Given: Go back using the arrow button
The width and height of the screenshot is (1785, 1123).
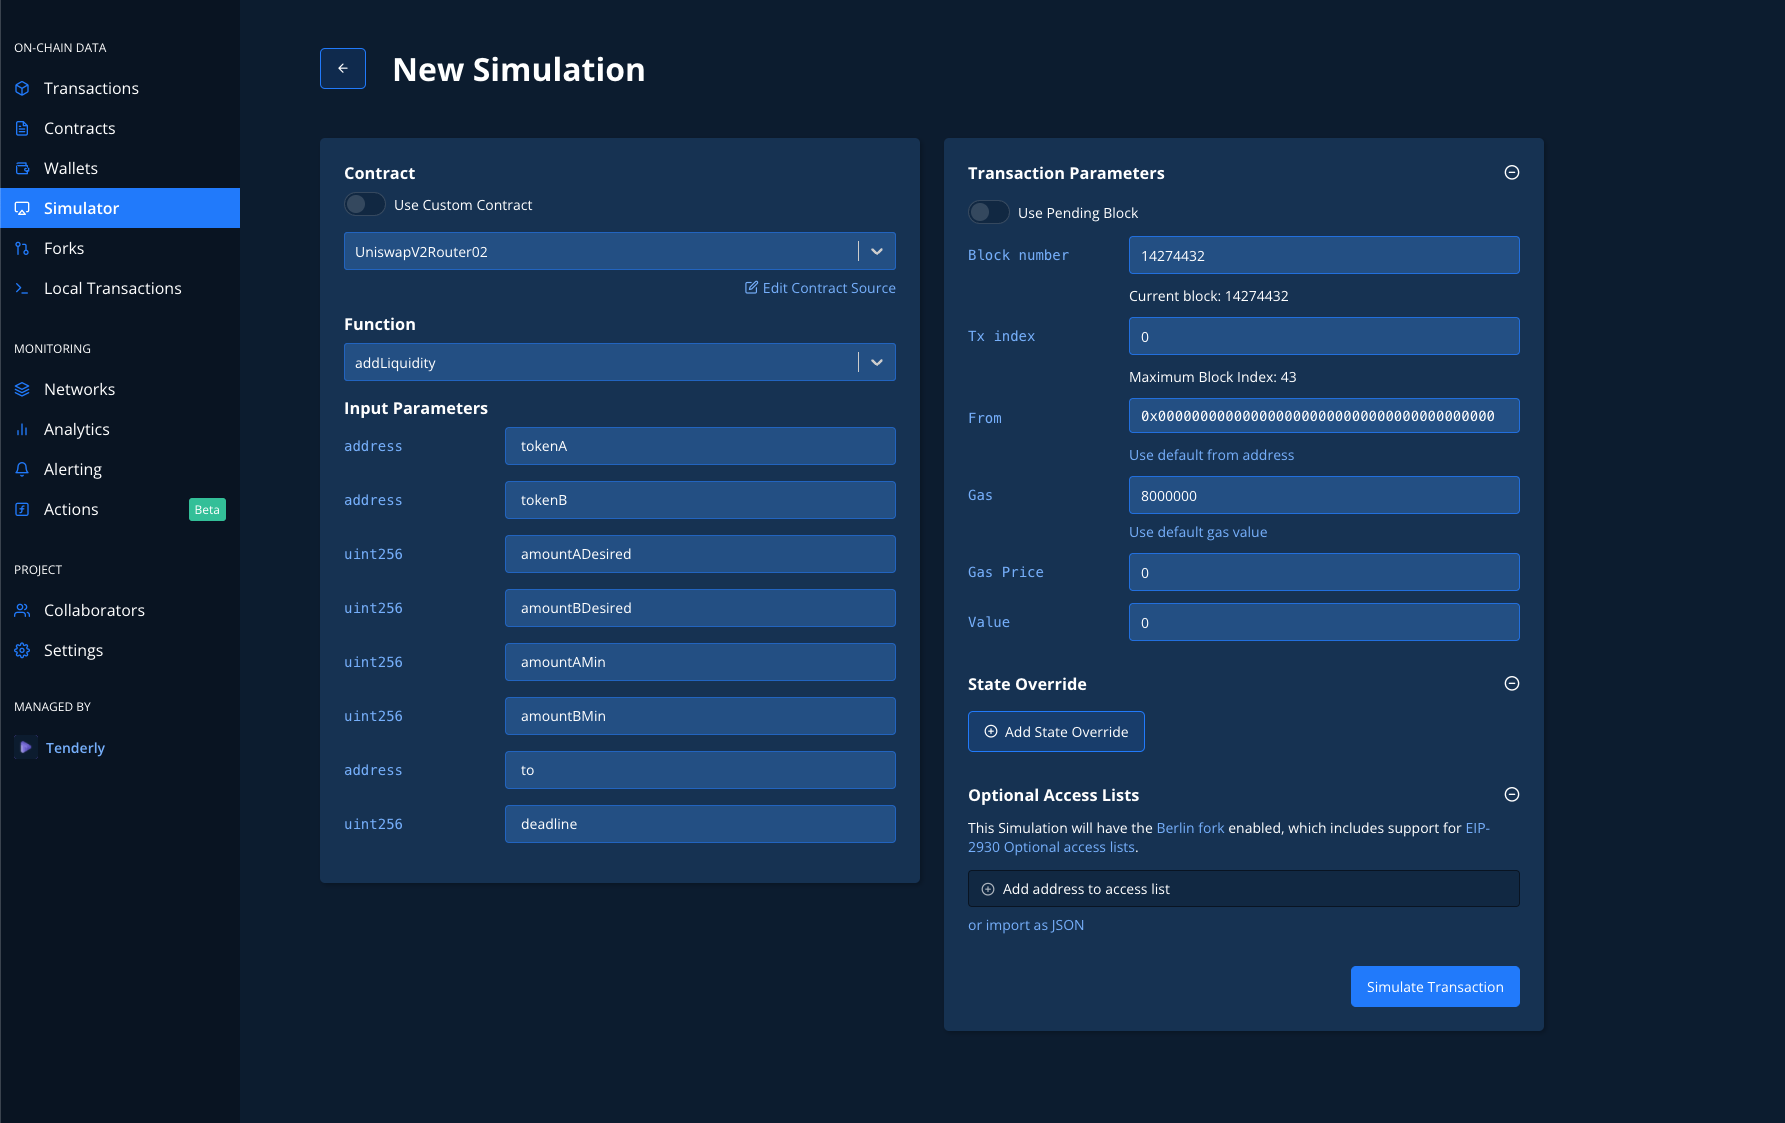Looking at the screenshot, I should click(343, 68).
